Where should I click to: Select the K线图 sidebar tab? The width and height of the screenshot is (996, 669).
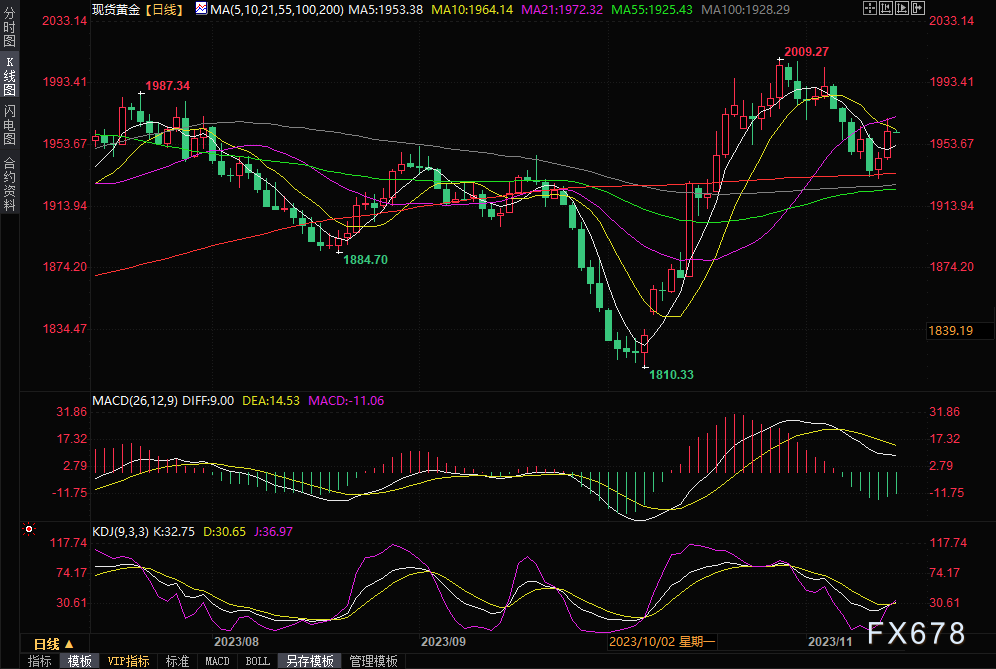click(10, 75)
